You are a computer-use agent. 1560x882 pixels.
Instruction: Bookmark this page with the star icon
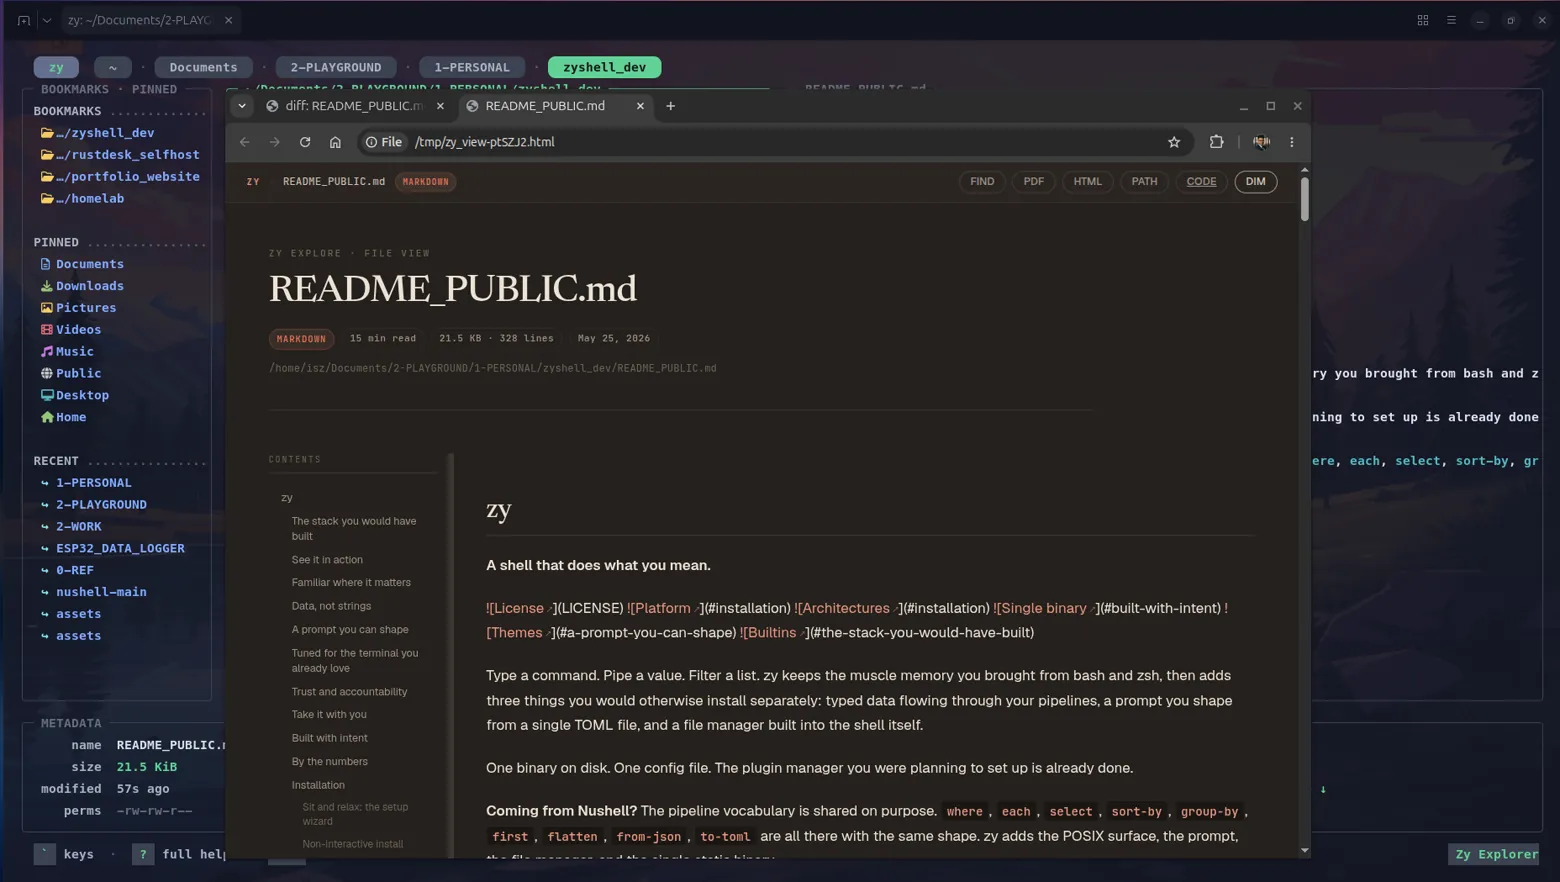click(x=1174, y=142)
